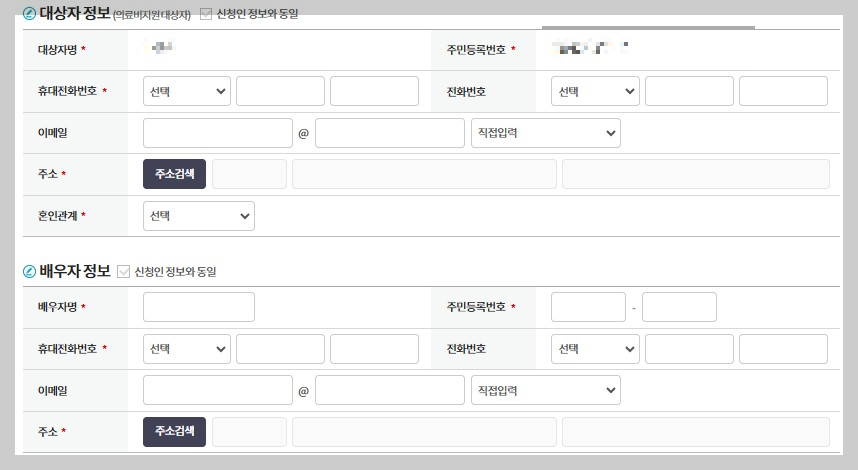Focus 대상자 휴대전화번호 last digits field

point(374,91)
